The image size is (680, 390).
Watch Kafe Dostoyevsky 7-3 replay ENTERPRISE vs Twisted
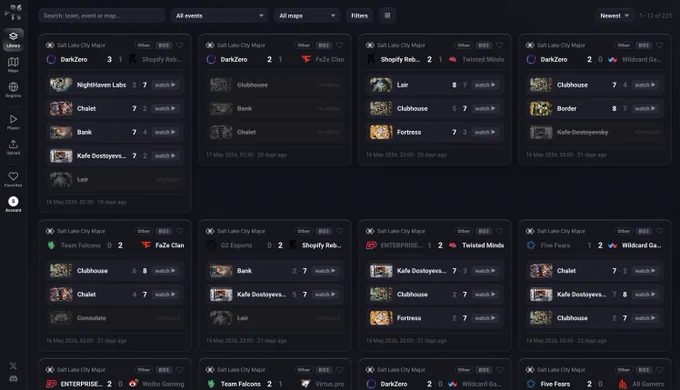(485, 271)
